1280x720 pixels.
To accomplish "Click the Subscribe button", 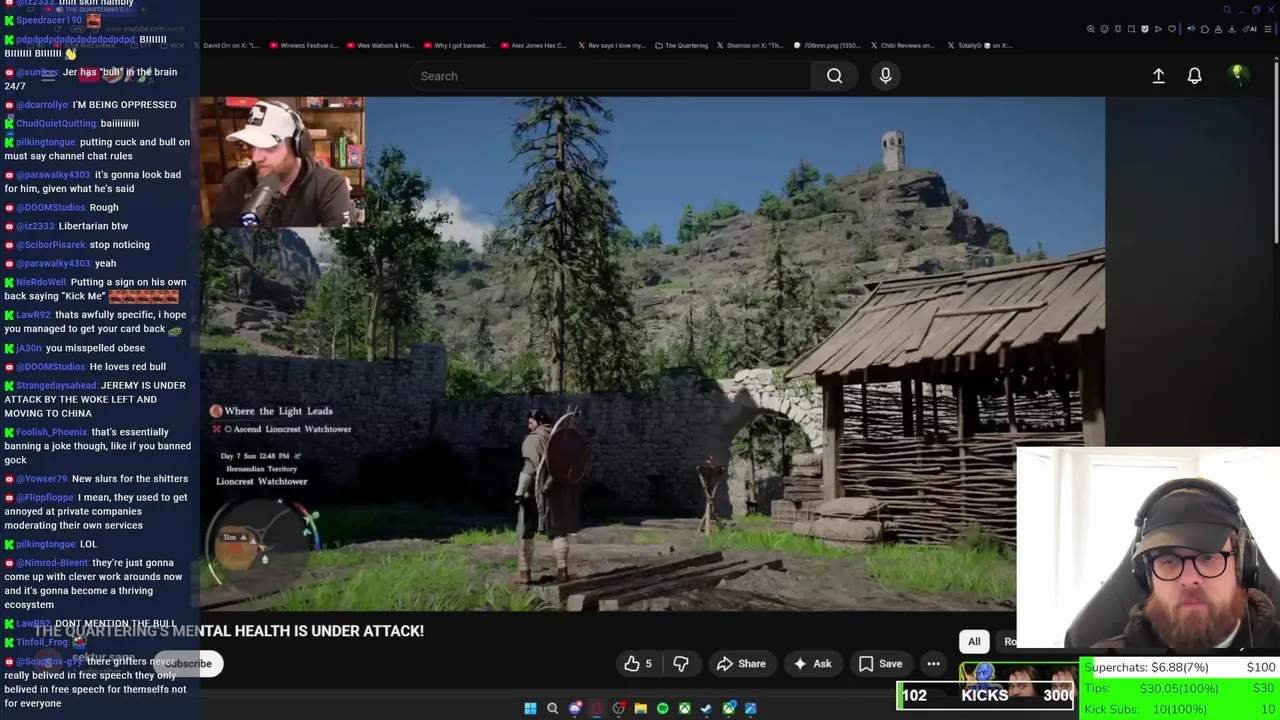I will tap(188, 663).
